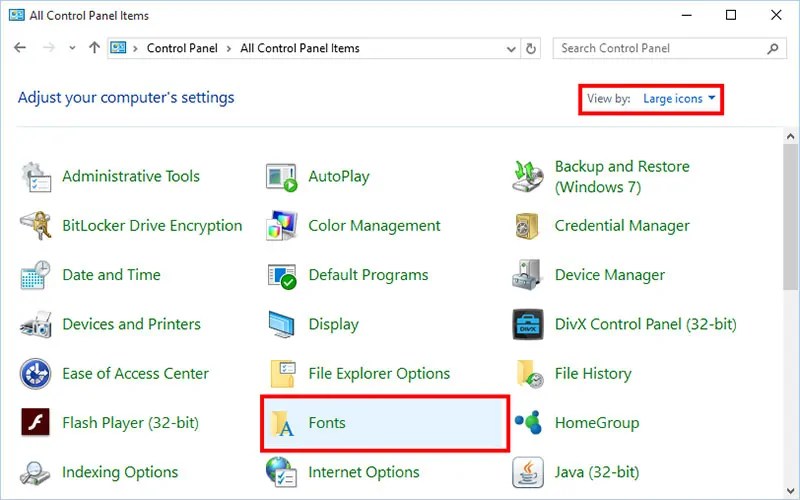Open the Administrative Tools icon

36,177
